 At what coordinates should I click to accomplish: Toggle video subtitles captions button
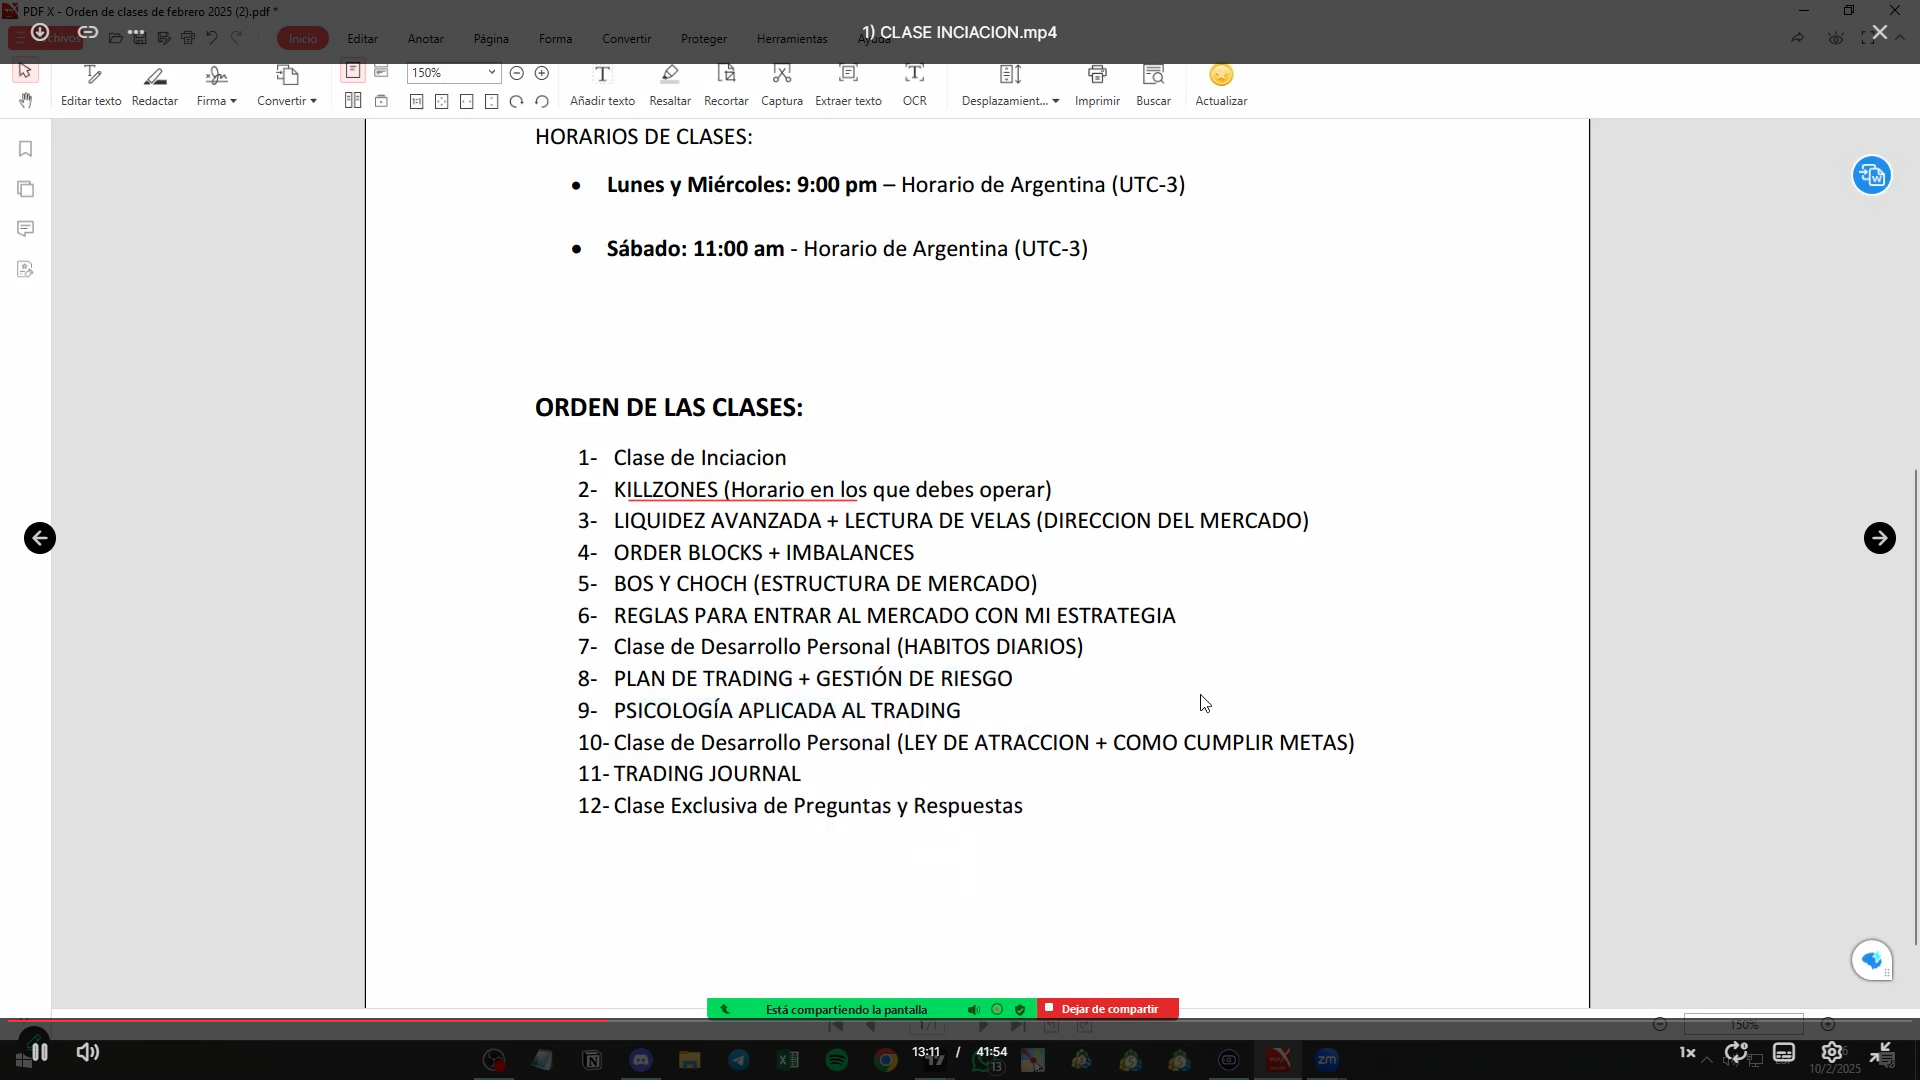[1784, 1052]
